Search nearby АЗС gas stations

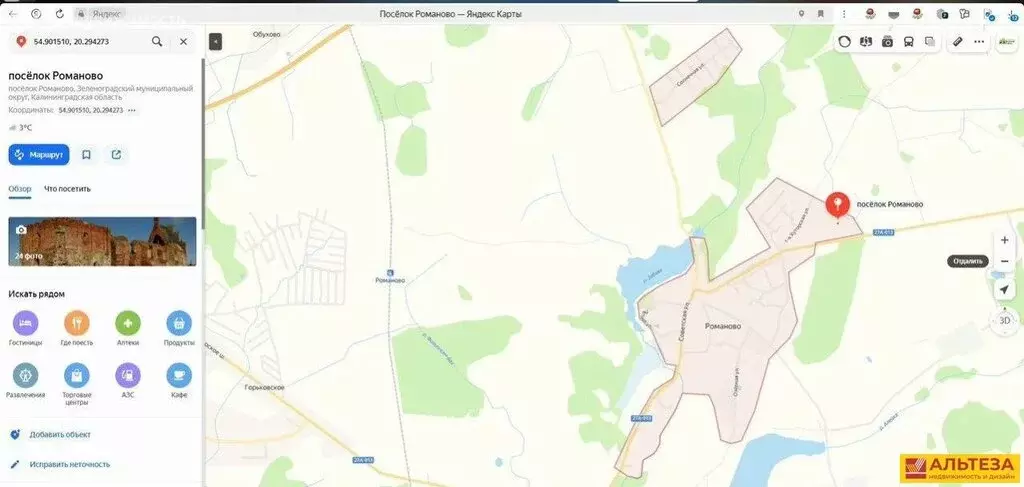tap(128, 376)
